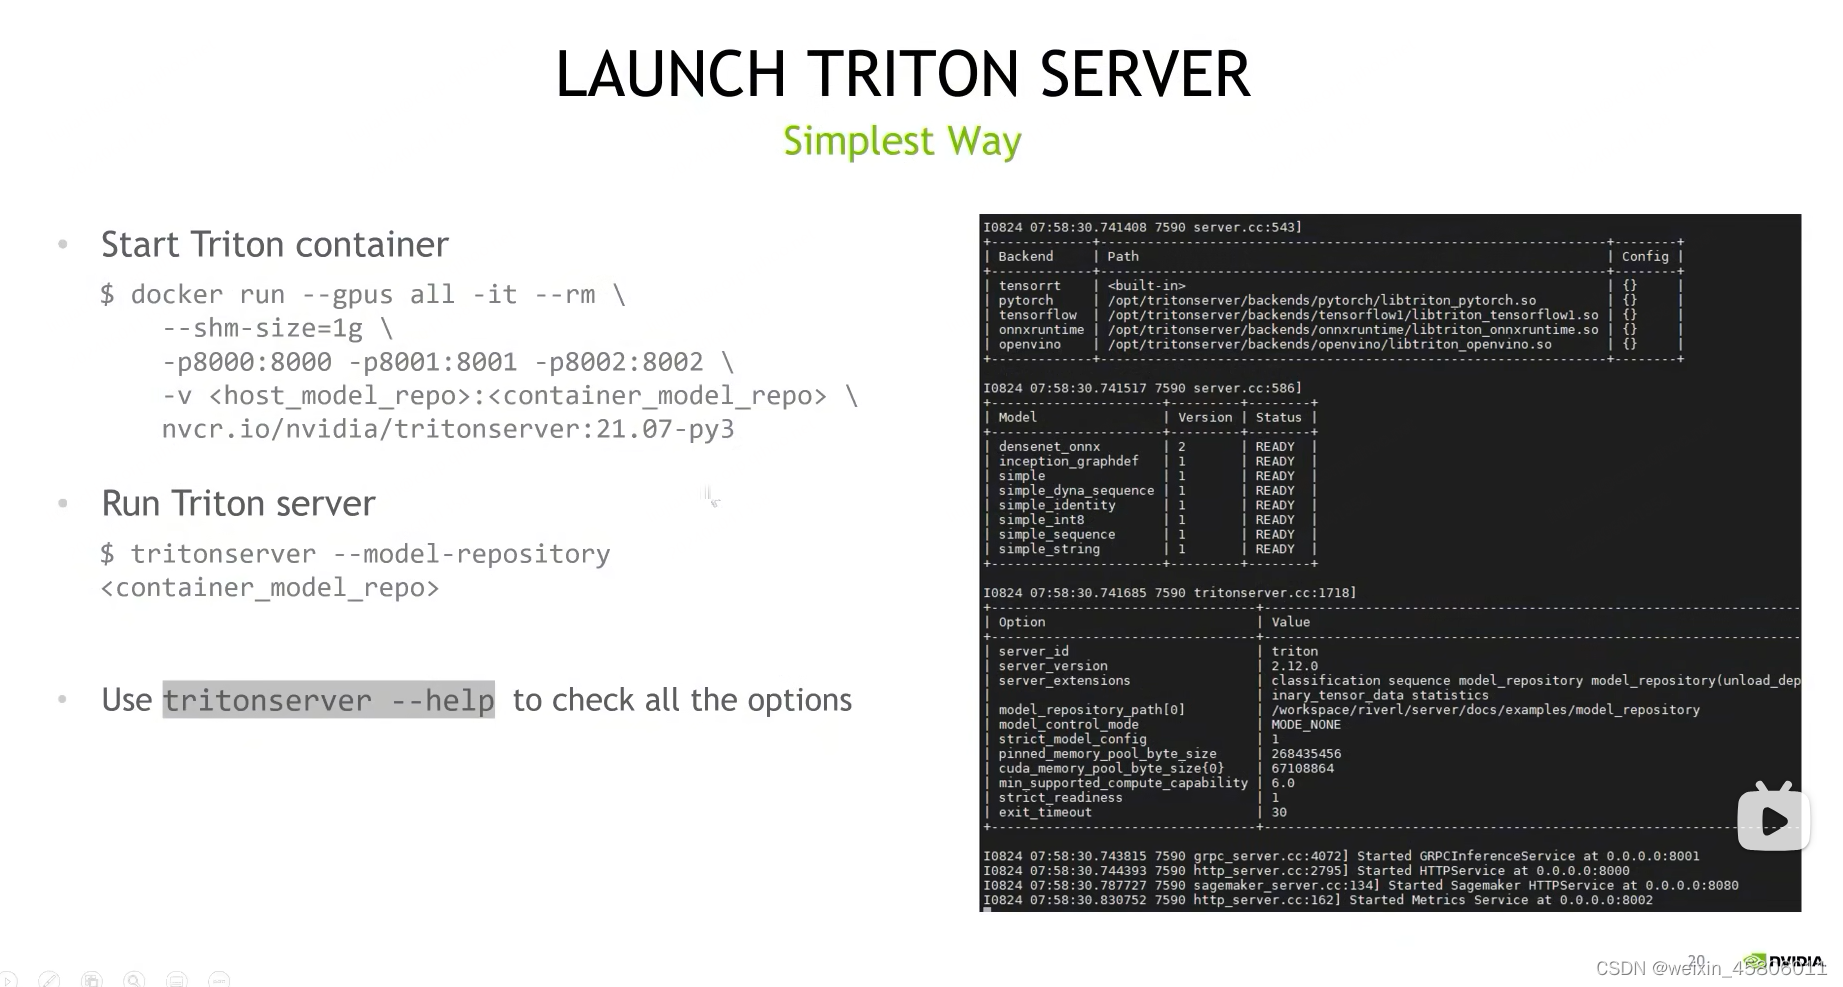Screen dimensions: 1843x987
Task: Click the magnifier zoom icon in slideshow toolbar
Action: pyautogui.click(x=134, y=979)
